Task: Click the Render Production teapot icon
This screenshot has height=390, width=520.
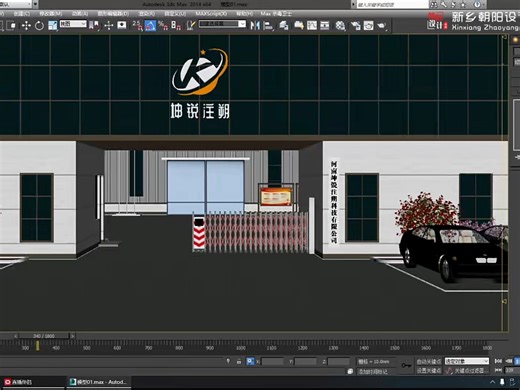Action: pos(382,26)
